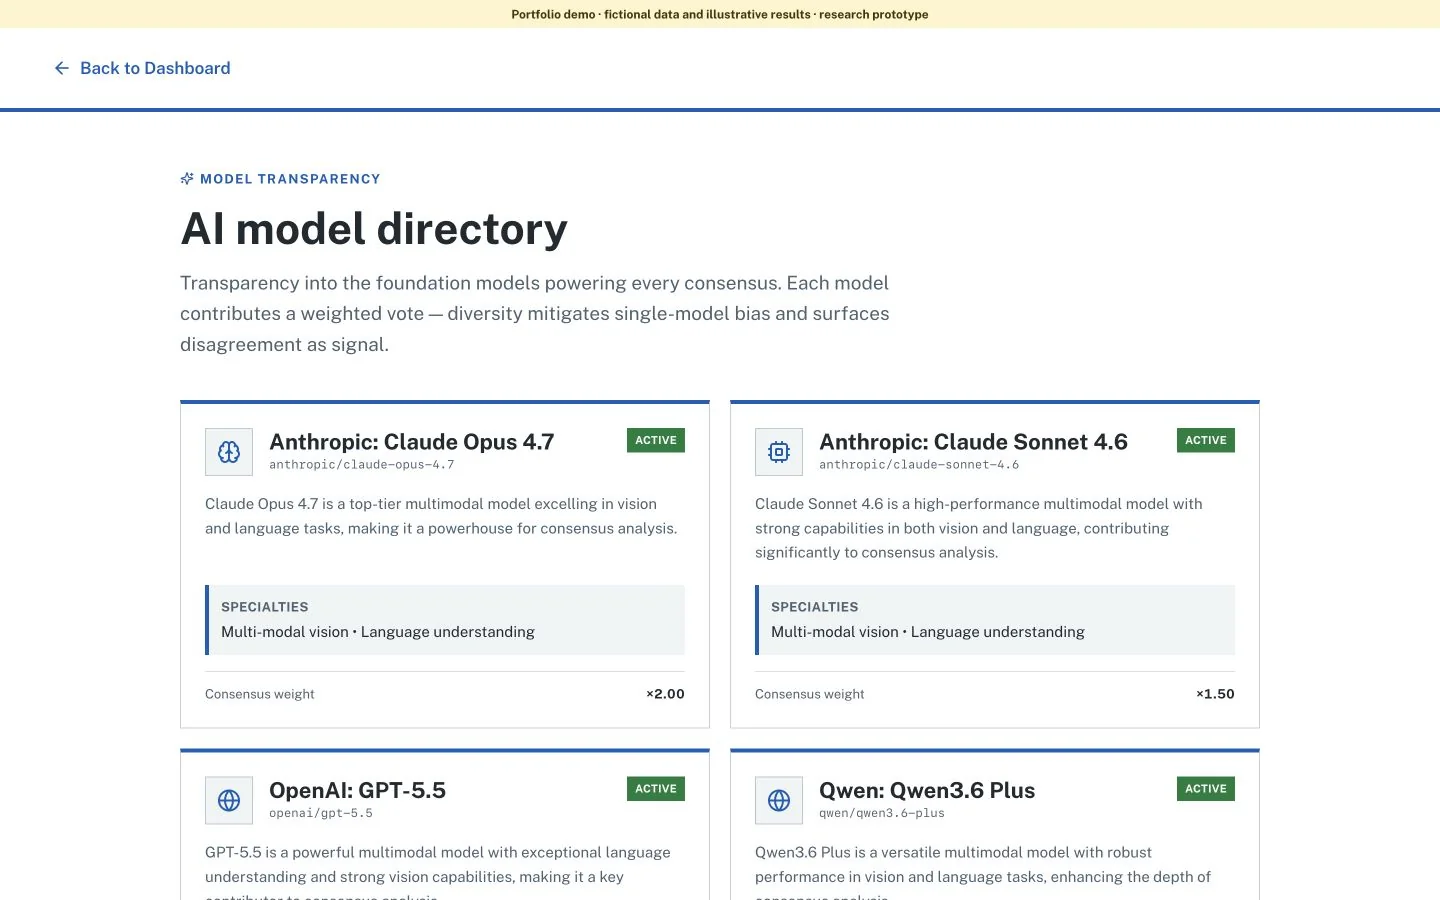Click the Anthropic: Claude Sonnet 4.6 title
The width and height of the screenshot is (1440, 900).
click(x=973, y=442)
